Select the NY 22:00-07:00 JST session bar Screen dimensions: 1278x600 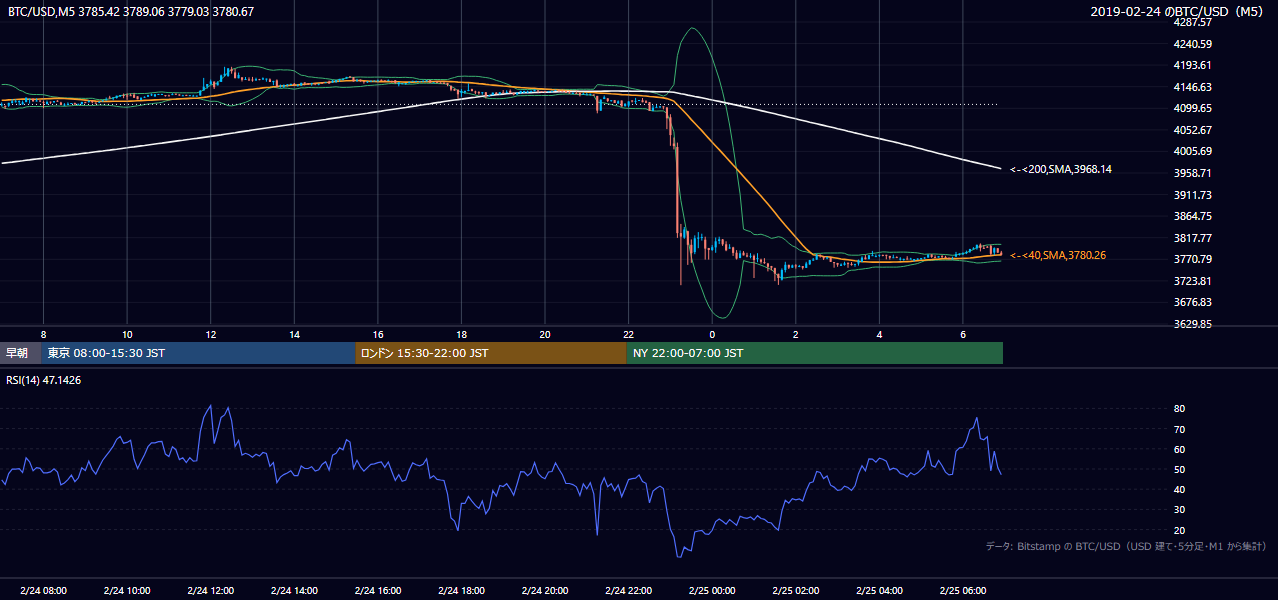[815, 353]
